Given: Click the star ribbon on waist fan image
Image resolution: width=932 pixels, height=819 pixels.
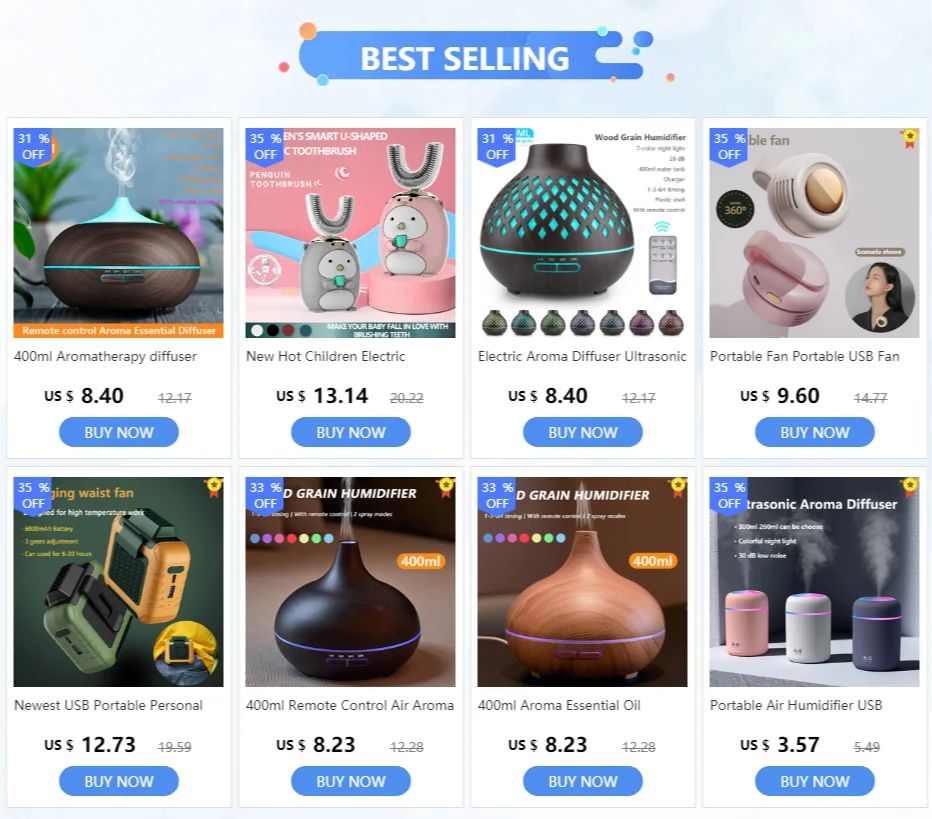Looking at the screenshot, I should (x=215, y=488).
